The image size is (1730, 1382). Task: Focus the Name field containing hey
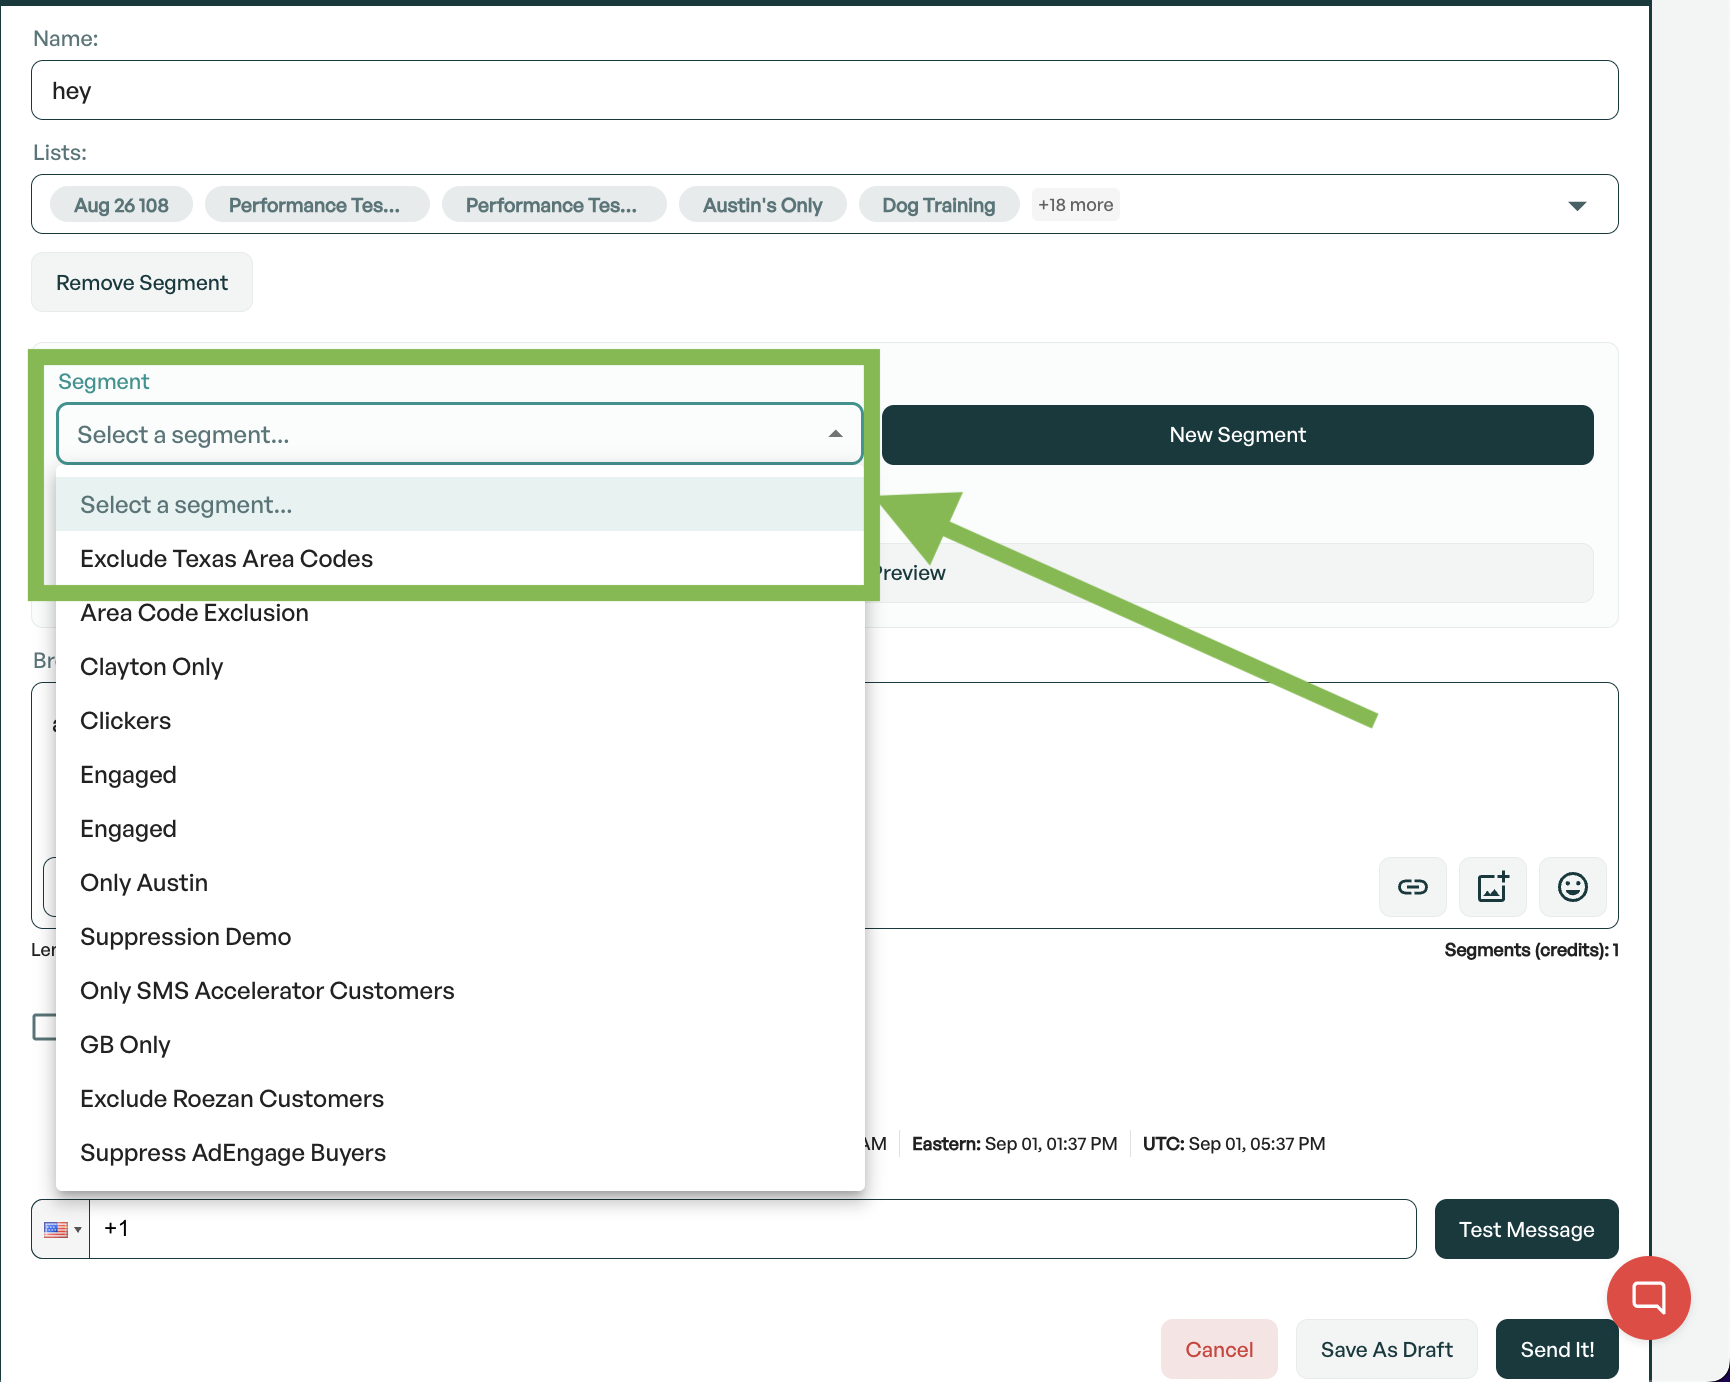[824, 90]
